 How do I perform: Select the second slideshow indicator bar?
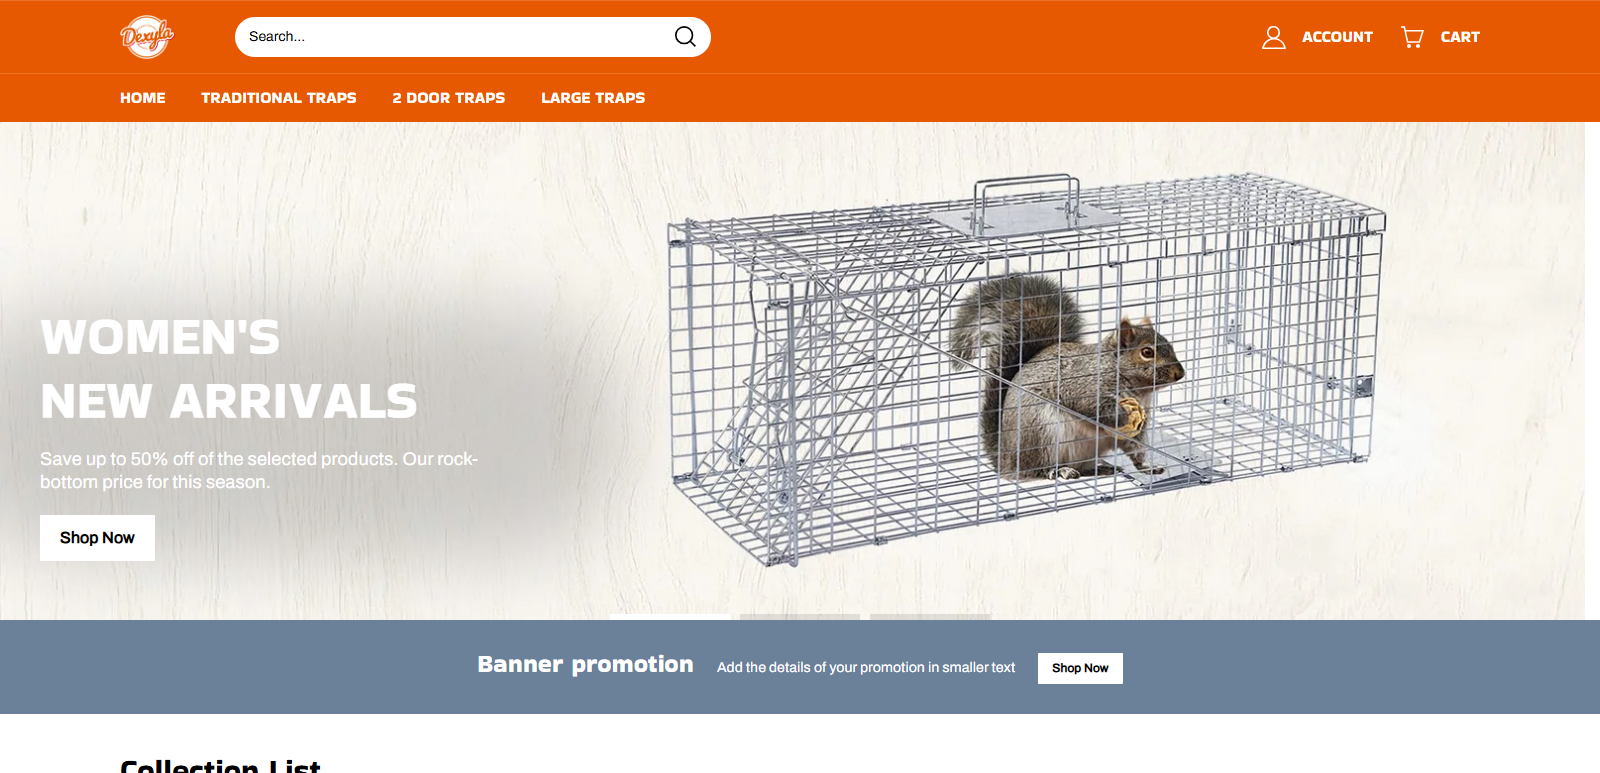pyautogui.click(x=800, y=617)
